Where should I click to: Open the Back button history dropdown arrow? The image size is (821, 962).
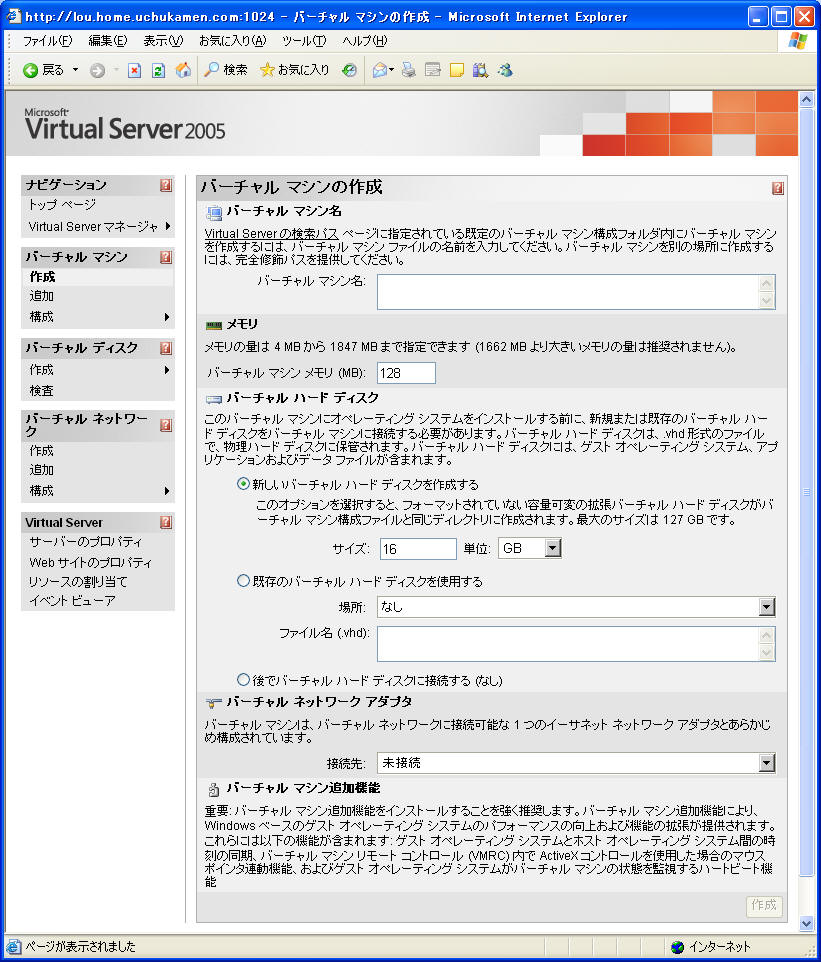[x=75, y=70]
